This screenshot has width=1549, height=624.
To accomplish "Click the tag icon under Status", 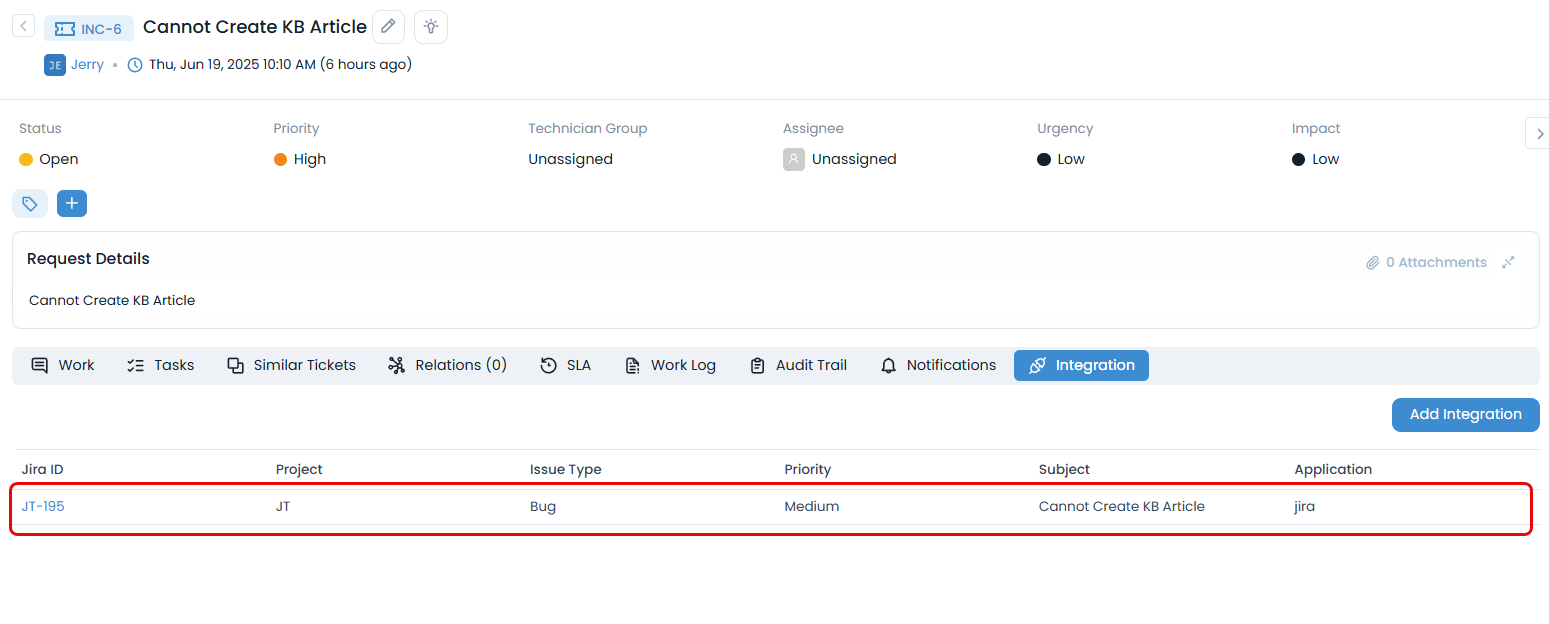I will point(30,204).
